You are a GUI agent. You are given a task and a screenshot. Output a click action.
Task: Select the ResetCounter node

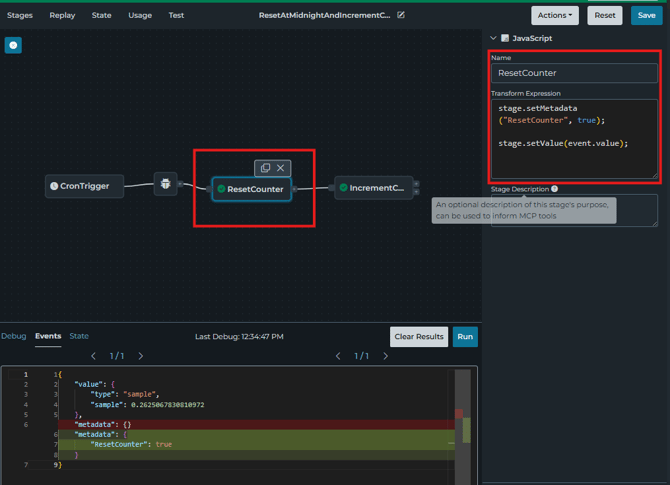[252, 189]
